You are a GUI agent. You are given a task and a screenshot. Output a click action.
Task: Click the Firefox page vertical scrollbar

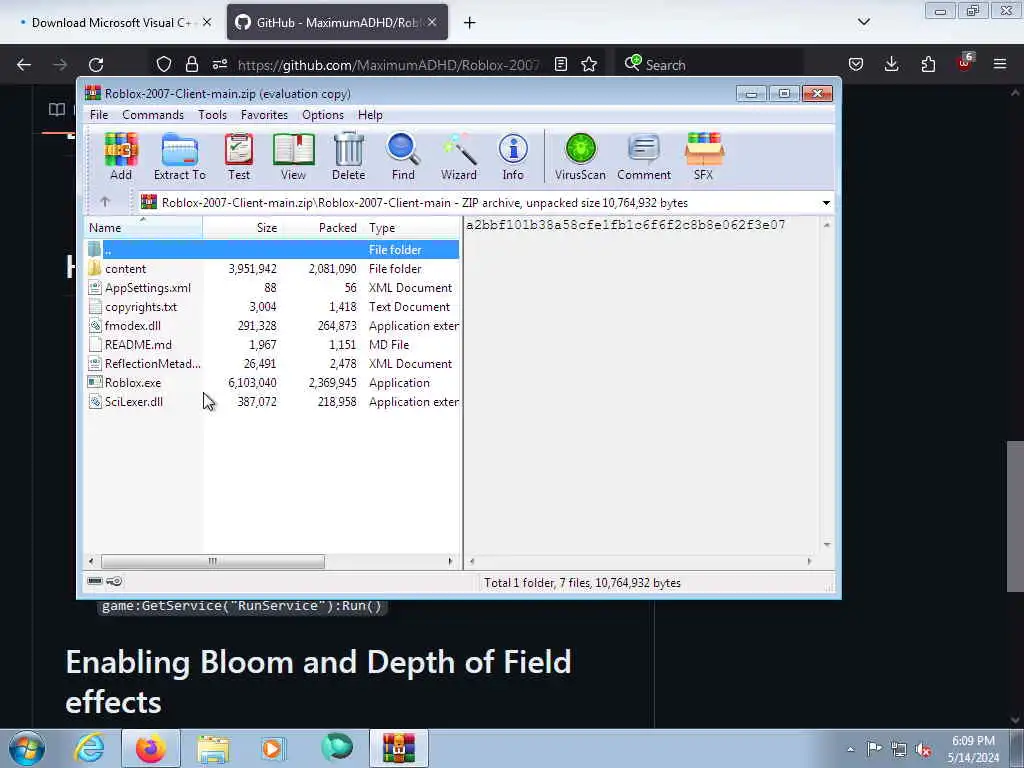(x=1015, y=516)
